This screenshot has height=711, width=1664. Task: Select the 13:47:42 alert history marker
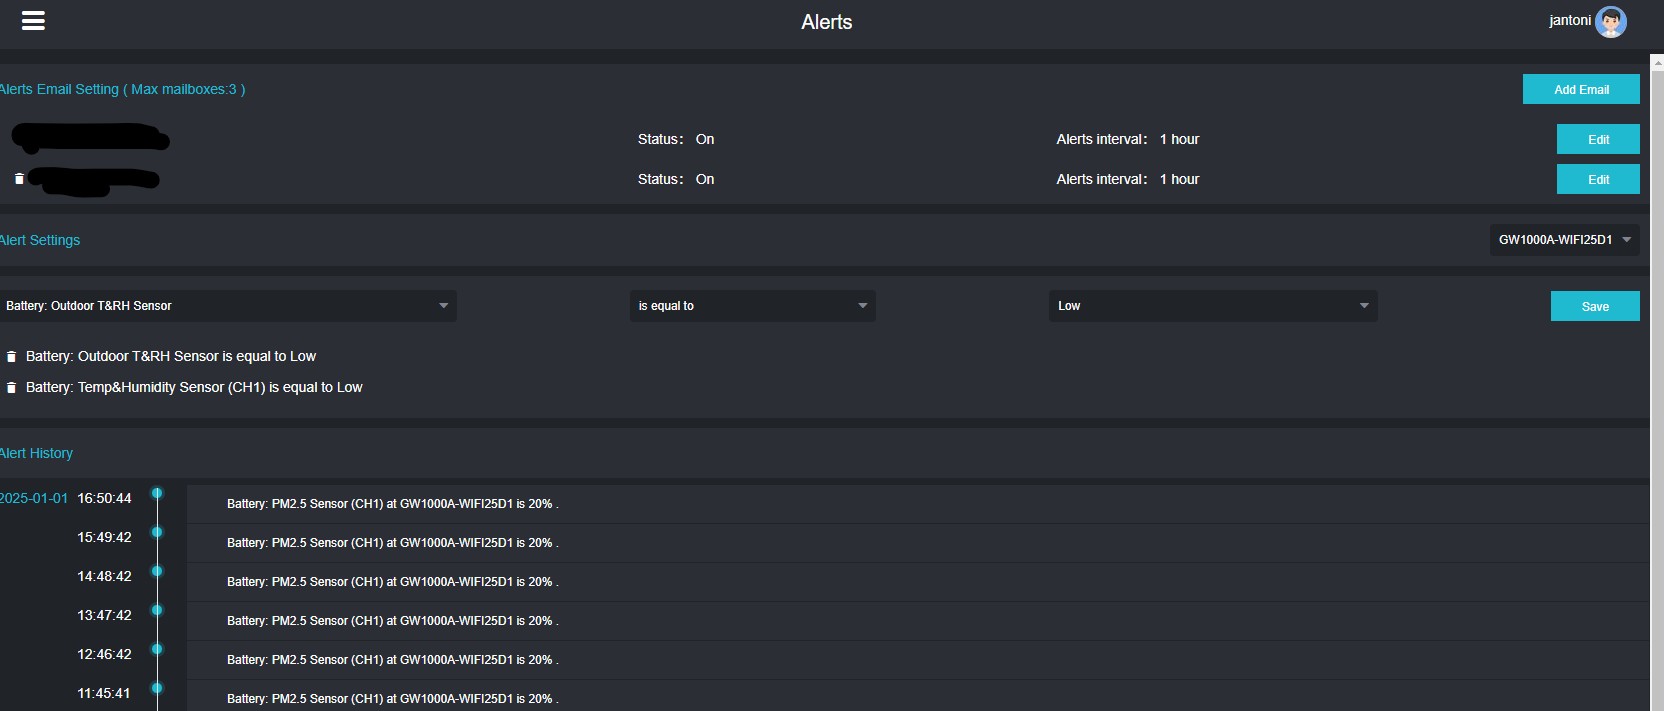(x=157, y=610)
